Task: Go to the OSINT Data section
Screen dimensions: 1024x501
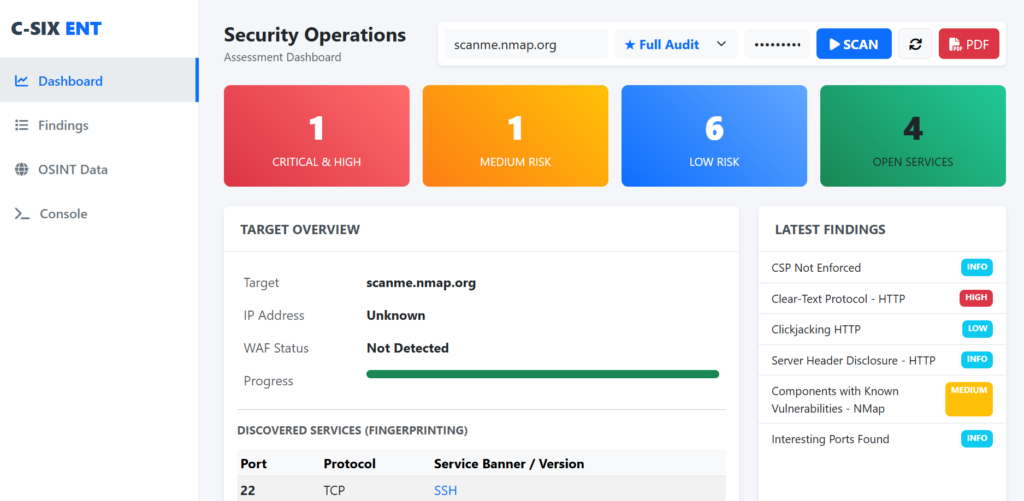Action: click(72, 169)
